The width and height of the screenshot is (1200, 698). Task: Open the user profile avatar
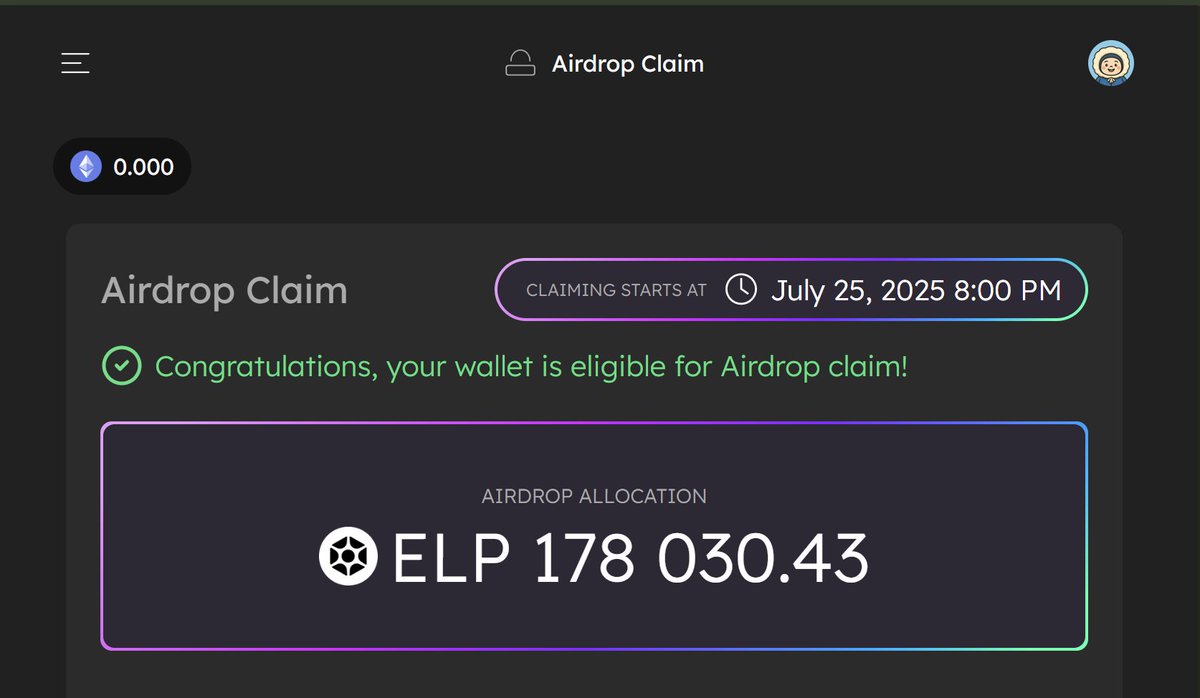(1111, 63)
